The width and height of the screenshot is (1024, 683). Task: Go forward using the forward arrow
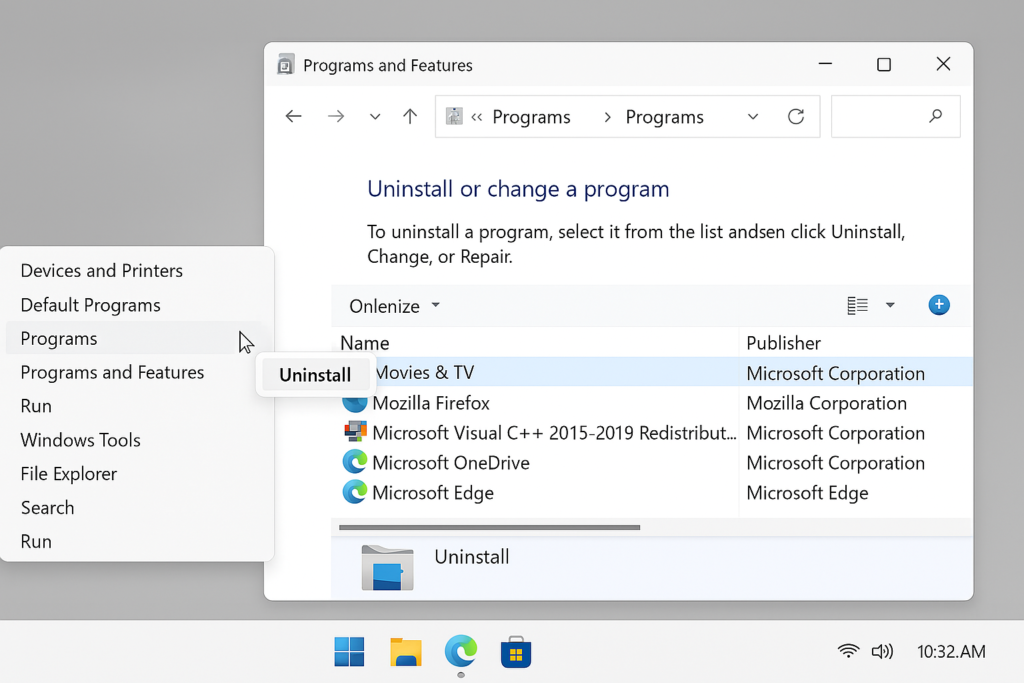[x=336, y=117]
